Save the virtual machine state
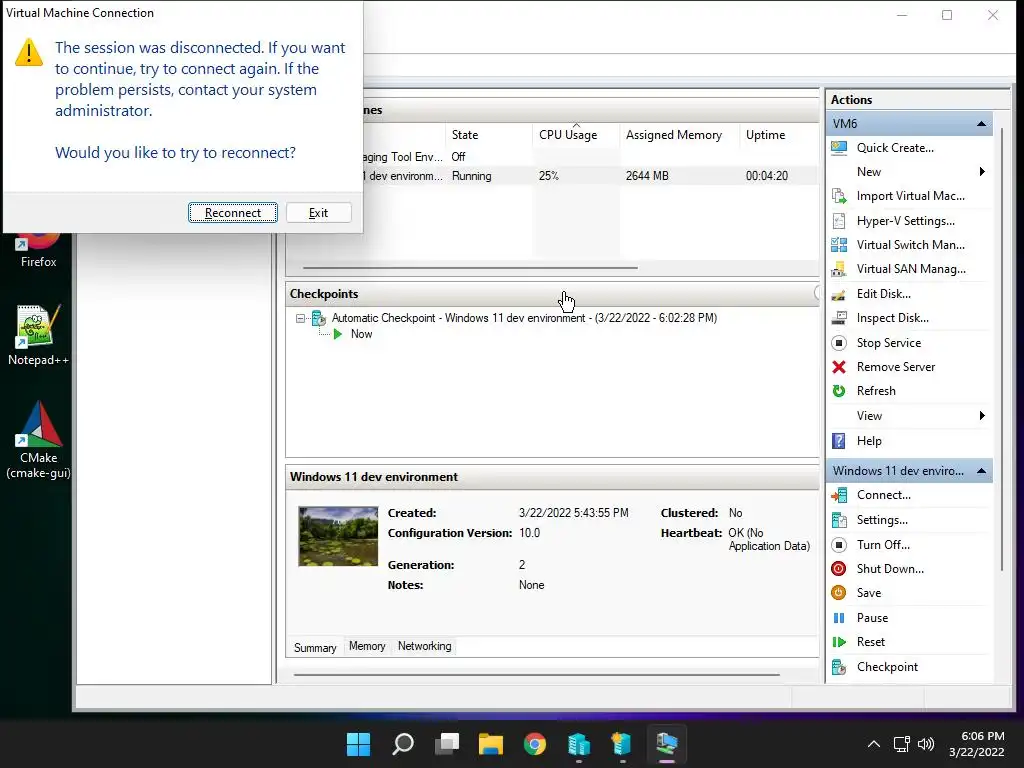 click(869, 593)
